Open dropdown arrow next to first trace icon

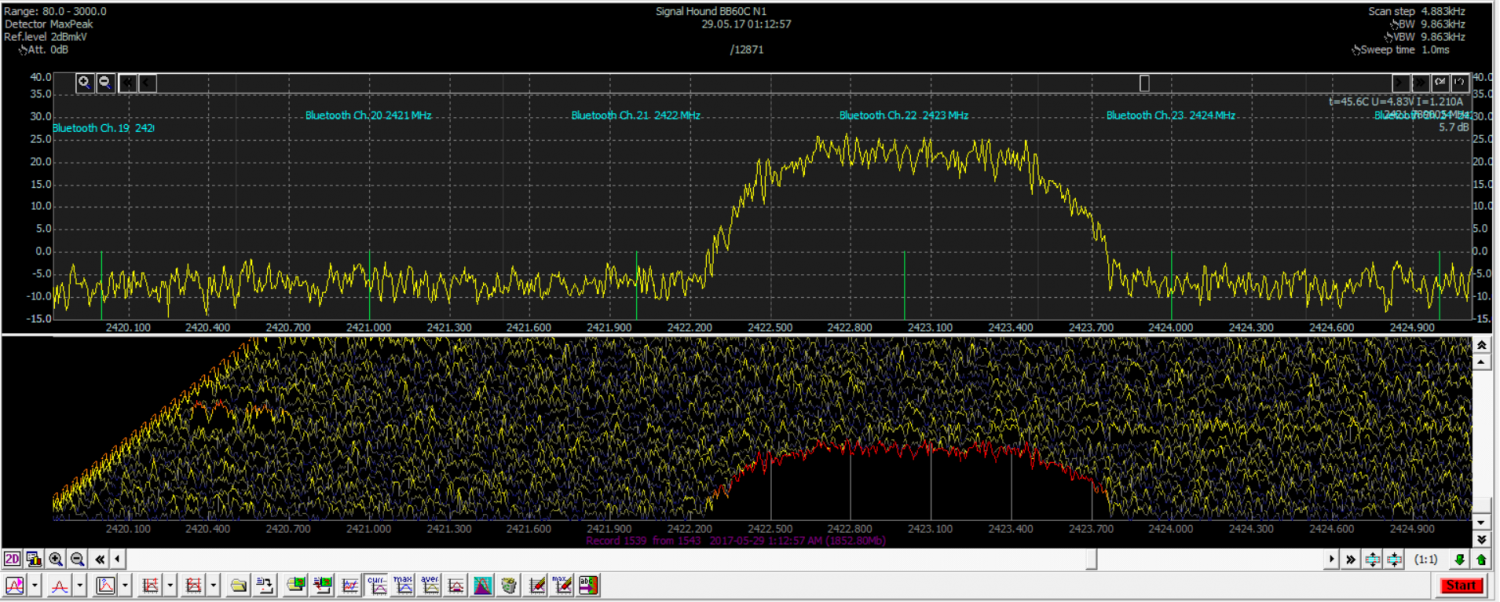(x=35, y=585)
